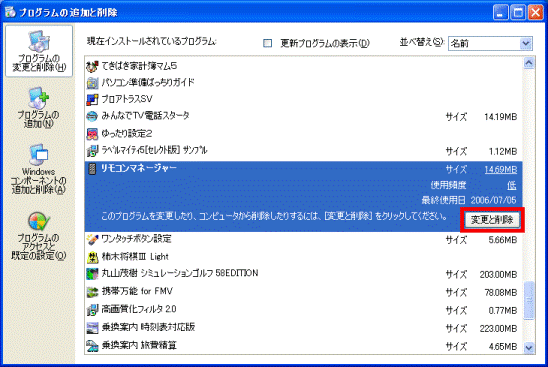This screenshot has height=367, width=548.
Task: Click the てきぱき家計簿マム5 program icon
Action: pyautogui.click(x=92, y=66)
